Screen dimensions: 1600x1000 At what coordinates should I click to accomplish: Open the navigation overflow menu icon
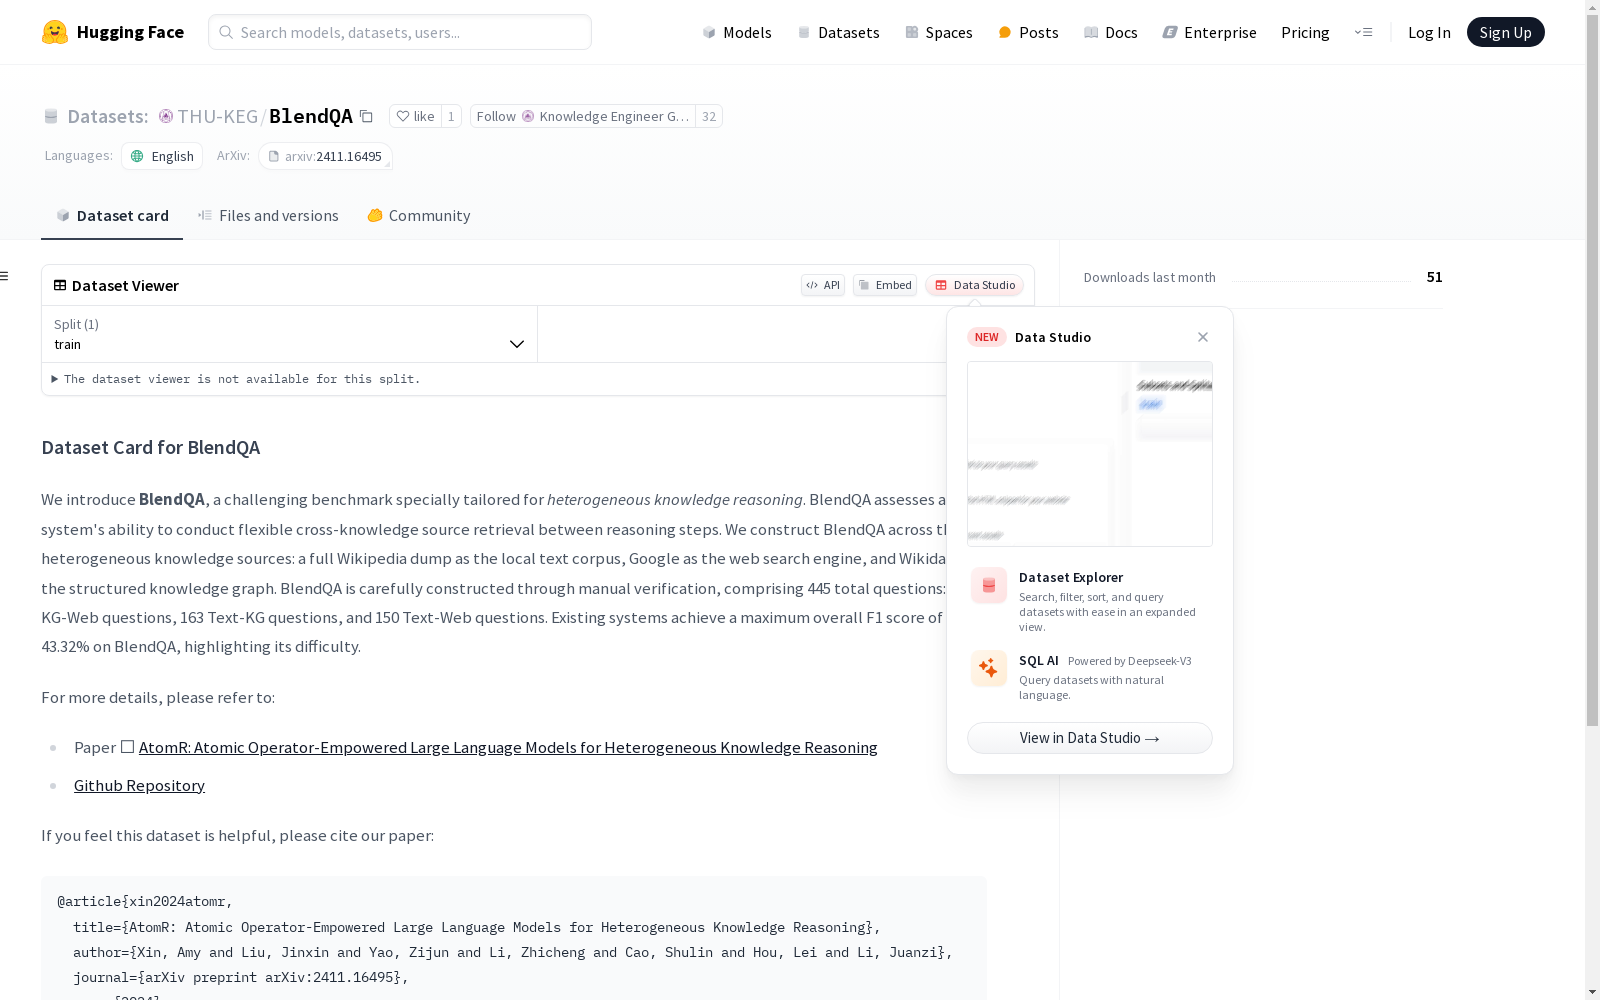pyautogui.click(x=1363, y=32)
